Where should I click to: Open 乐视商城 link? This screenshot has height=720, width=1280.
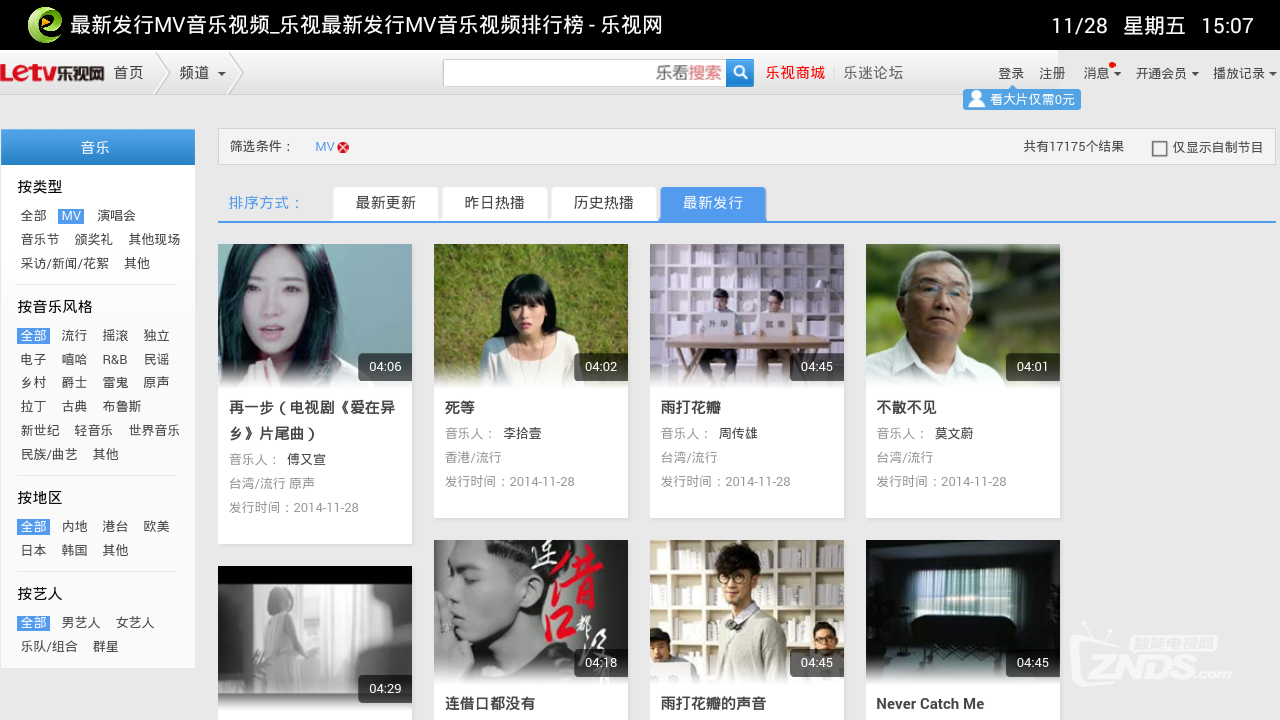(x=795, y=73)
